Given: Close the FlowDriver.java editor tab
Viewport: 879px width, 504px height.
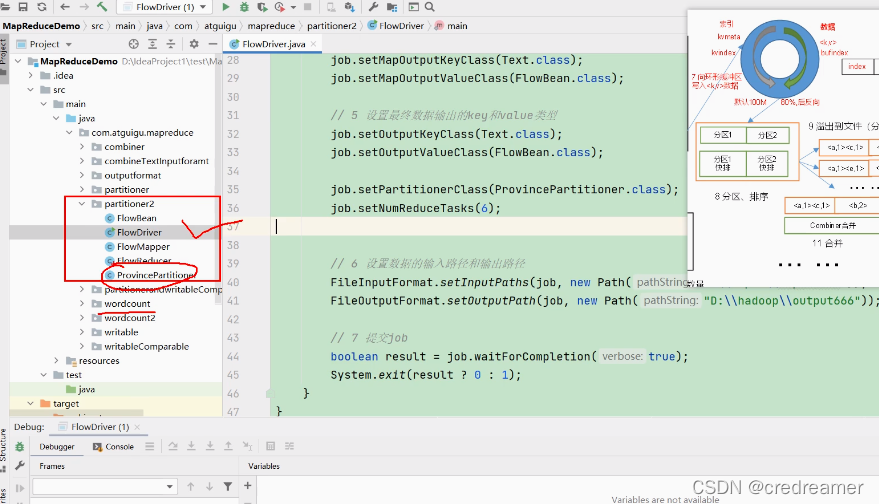Looking at the screenshot, I should [313, 44].
